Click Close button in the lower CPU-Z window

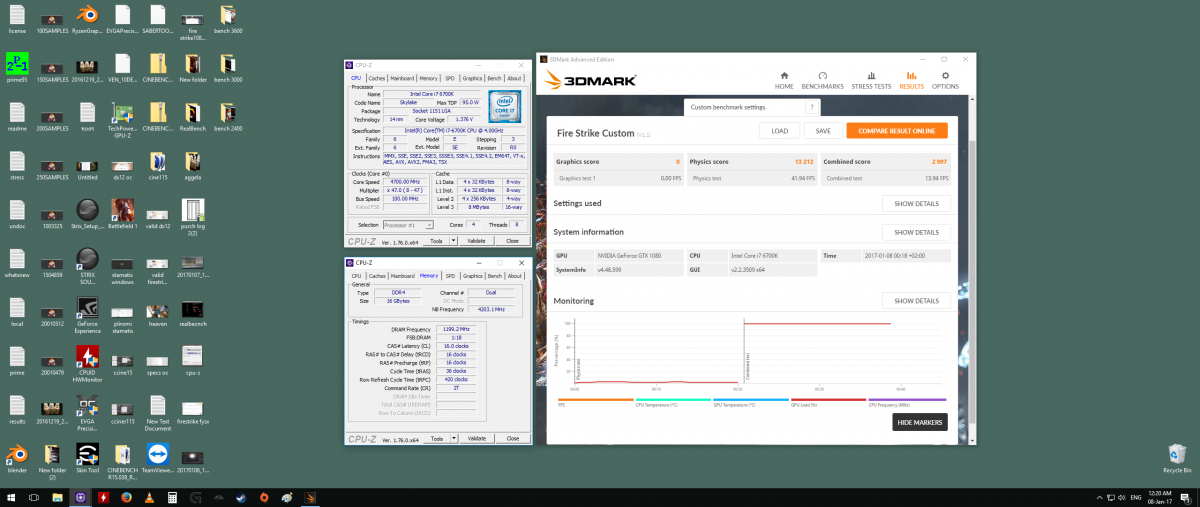[x=512, y=438]
